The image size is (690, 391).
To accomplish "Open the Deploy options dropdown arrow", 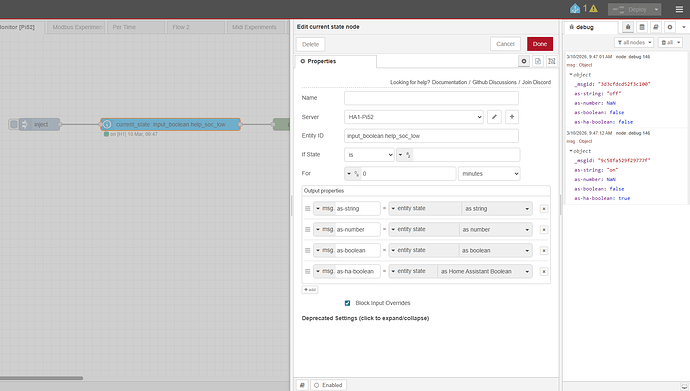I will tap(656, 9).
